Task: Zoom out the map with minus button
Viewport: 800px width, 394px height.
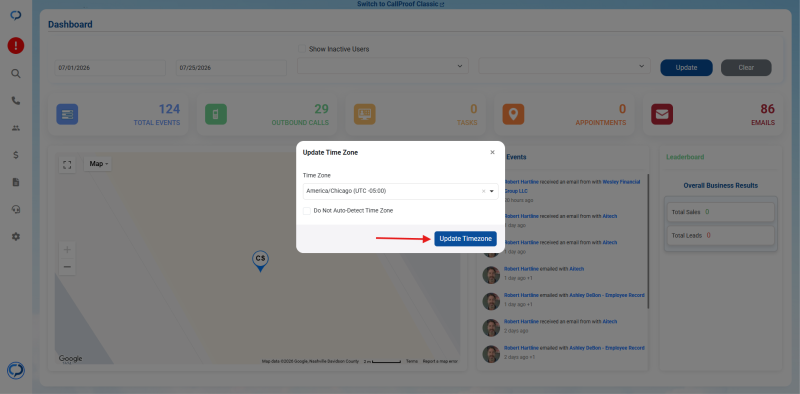Action: point(67,267)
